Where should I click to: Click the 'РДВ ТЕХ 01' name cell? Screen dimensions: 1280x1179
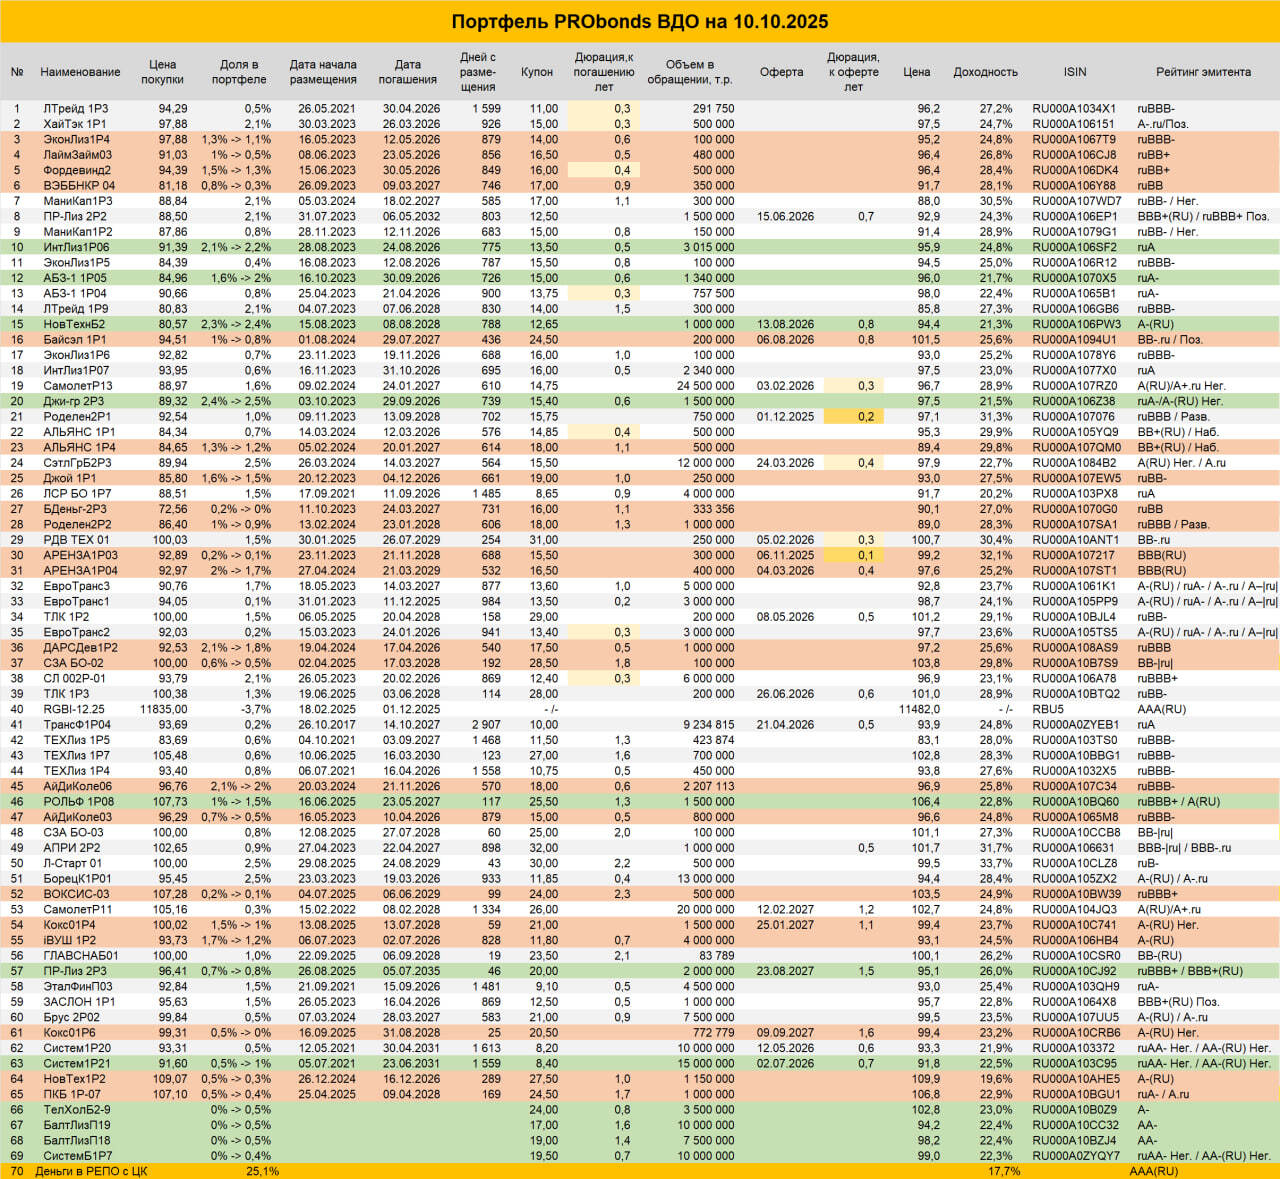pos(76,540)
